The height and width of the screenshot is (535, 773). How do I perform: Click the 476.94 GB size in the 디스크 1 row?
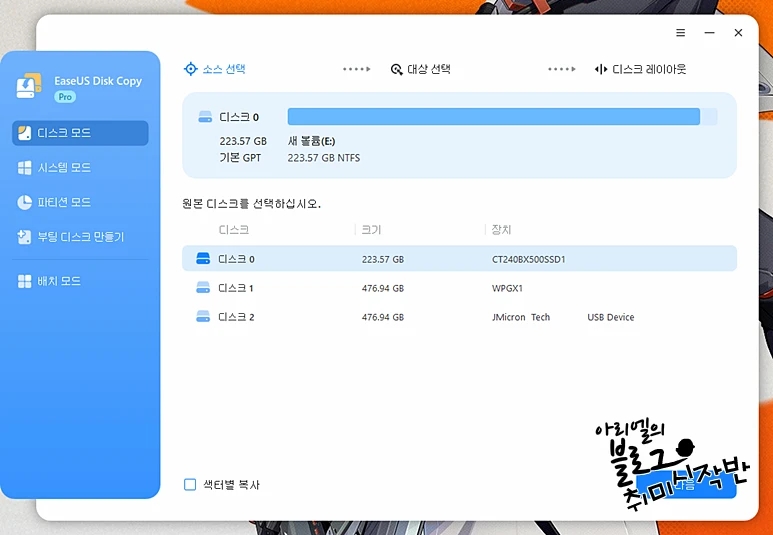coord(383,288)
